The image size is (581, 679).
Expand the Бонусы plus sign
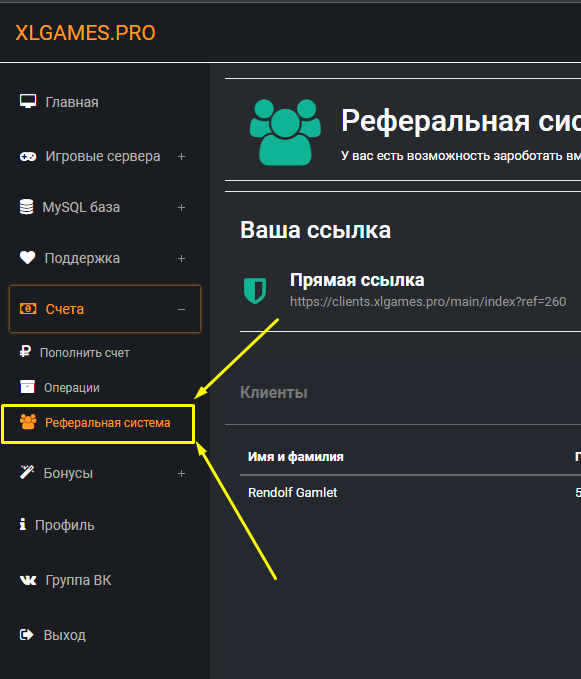(181, 474)
